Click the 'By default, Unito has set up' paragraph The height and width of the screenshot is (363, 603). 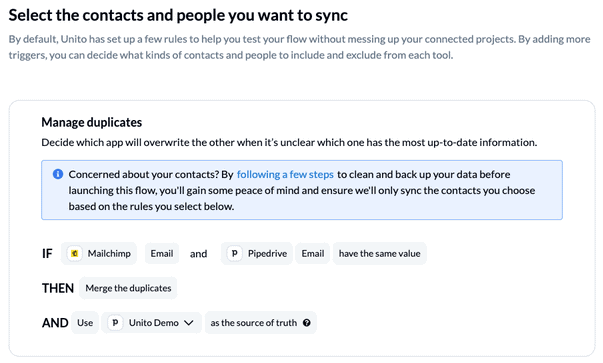click(x=300, y=47)
